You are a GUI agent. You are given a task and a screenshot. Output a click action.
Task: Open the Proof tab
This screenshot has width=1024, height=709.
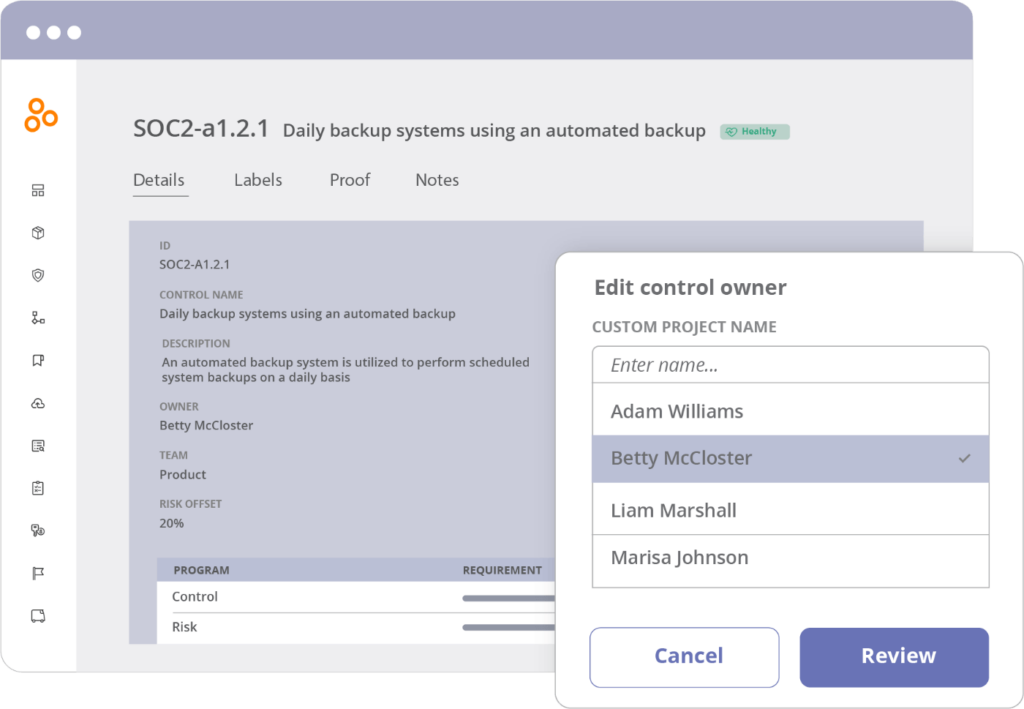[x=350, y=180]
